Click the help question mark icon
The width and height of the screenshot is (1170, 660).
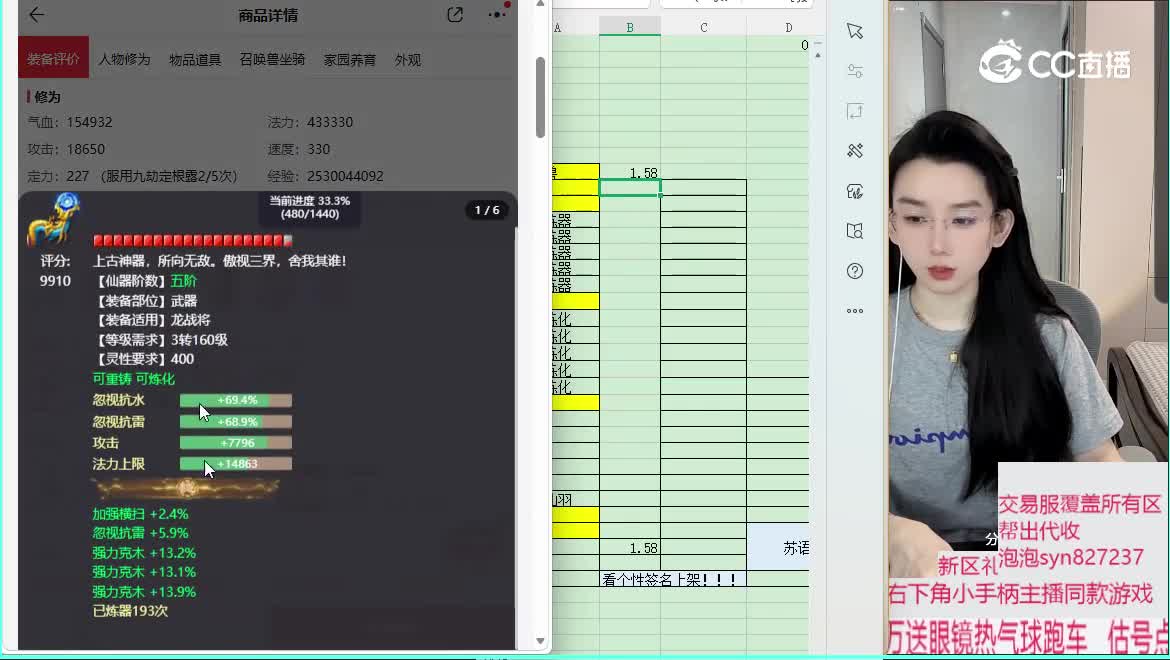(x=854, y=271)
